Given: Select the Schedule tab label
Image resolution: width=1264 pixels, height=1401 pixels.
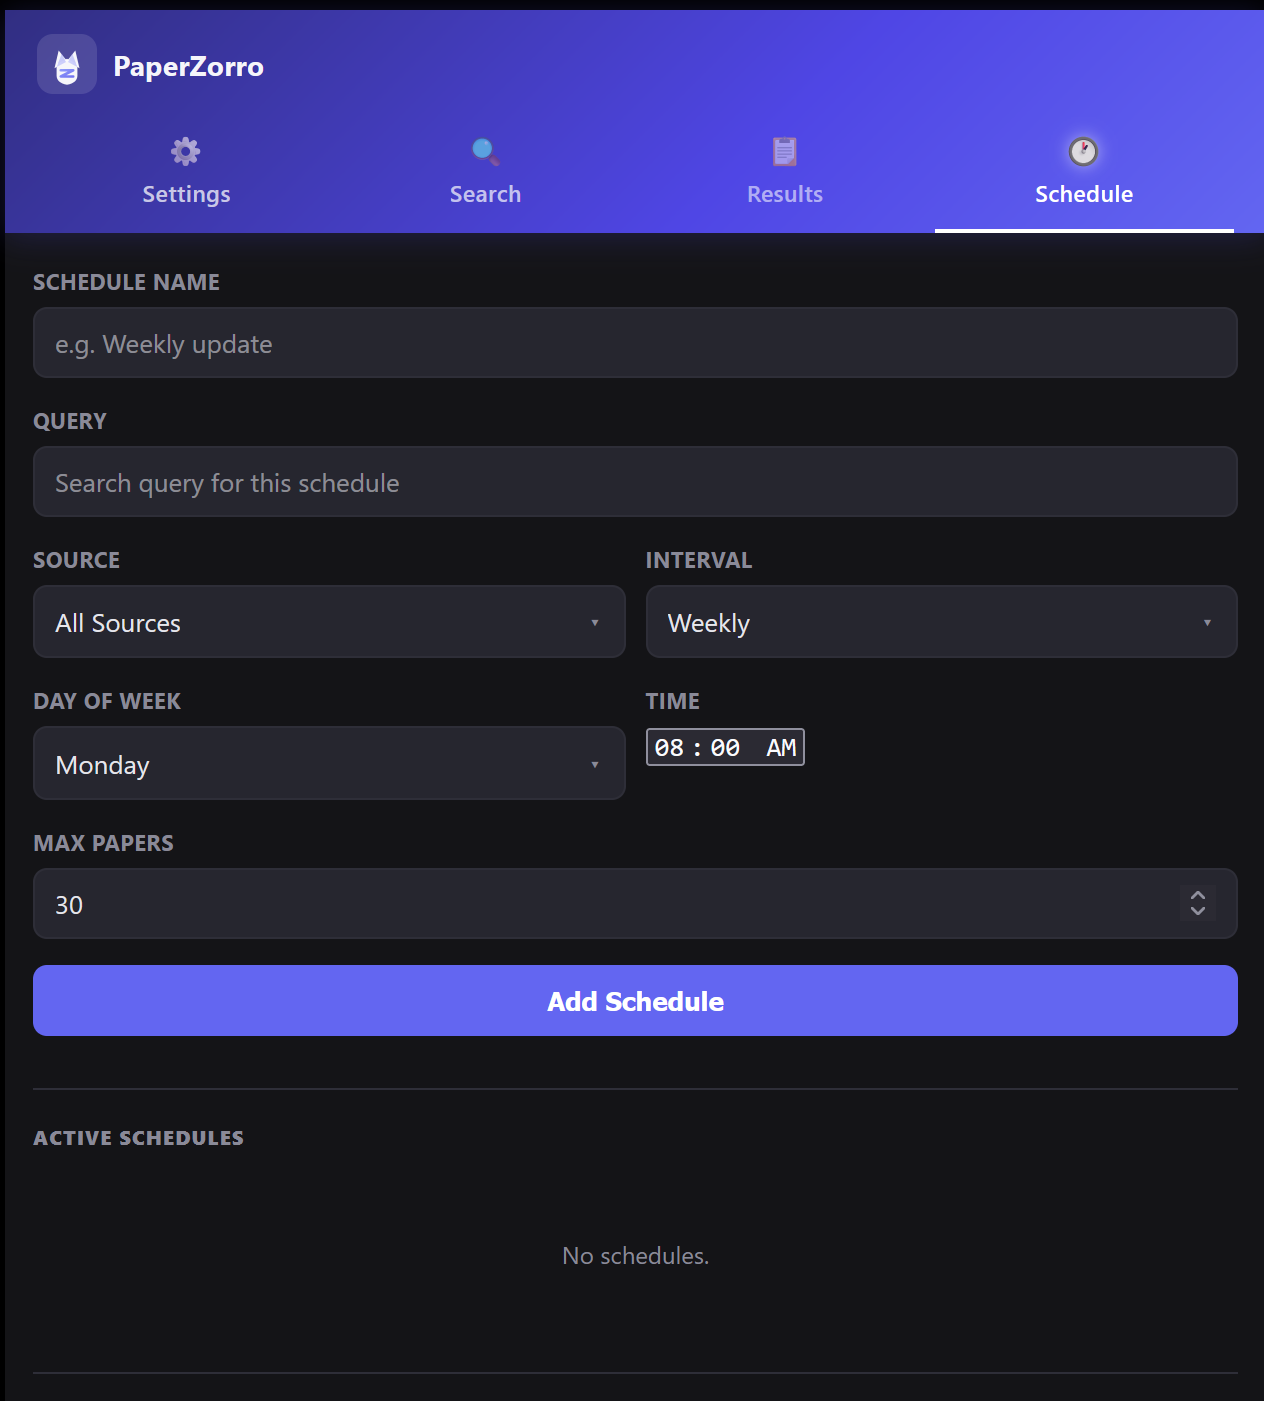Looking at the screenshot, I should click(x=1084, y=194).
